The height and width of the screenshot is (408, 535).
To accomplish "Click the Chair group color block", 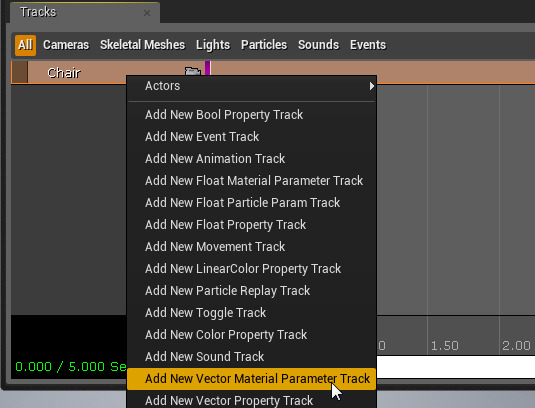I will pyautogui.click(x=20, y=72).
